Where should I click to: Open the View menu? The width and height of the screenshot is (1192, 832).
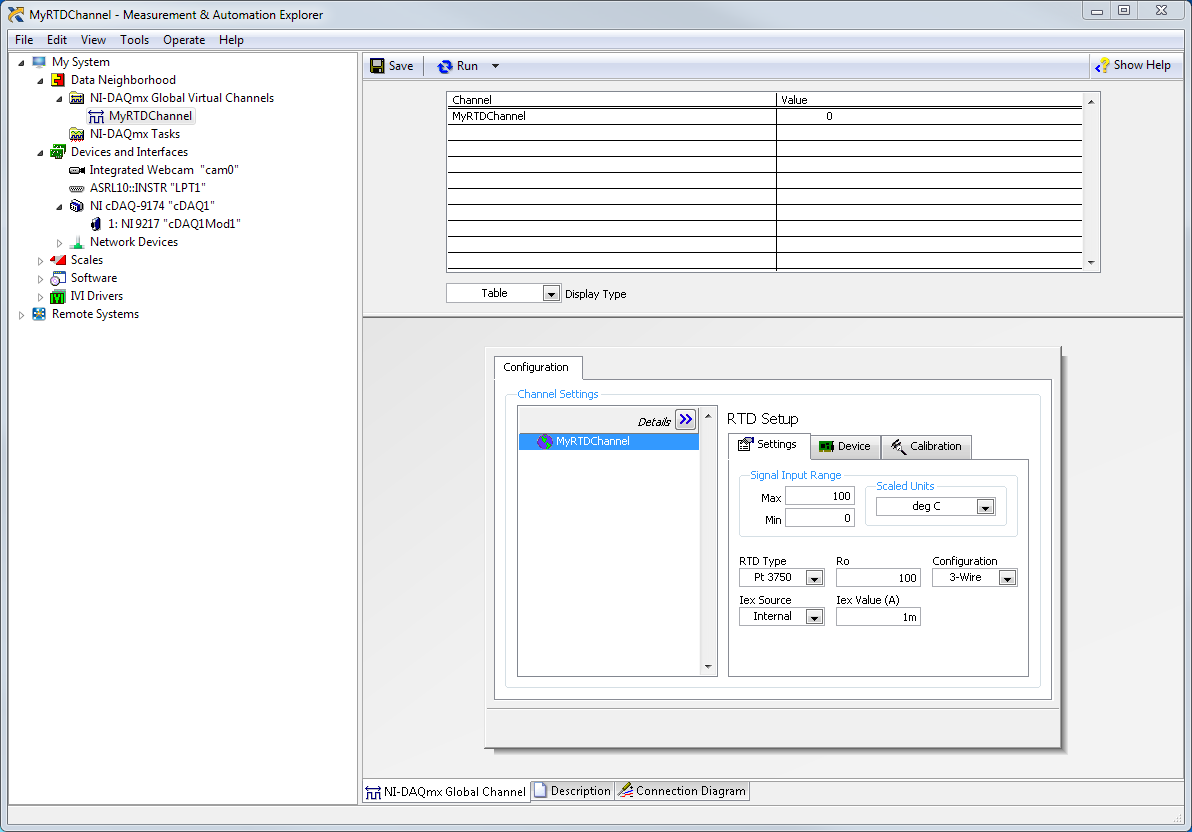tap(94, 40)
